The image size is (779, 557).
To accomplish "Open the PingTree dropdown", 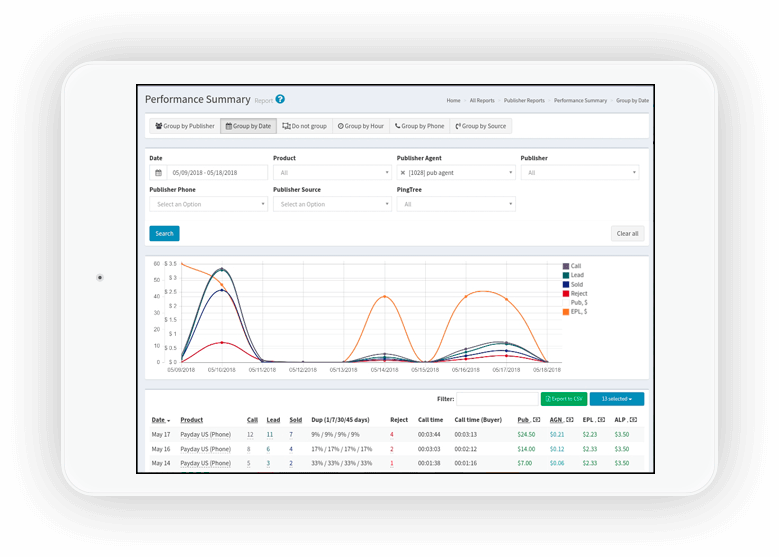I will [x=455, y=204].
